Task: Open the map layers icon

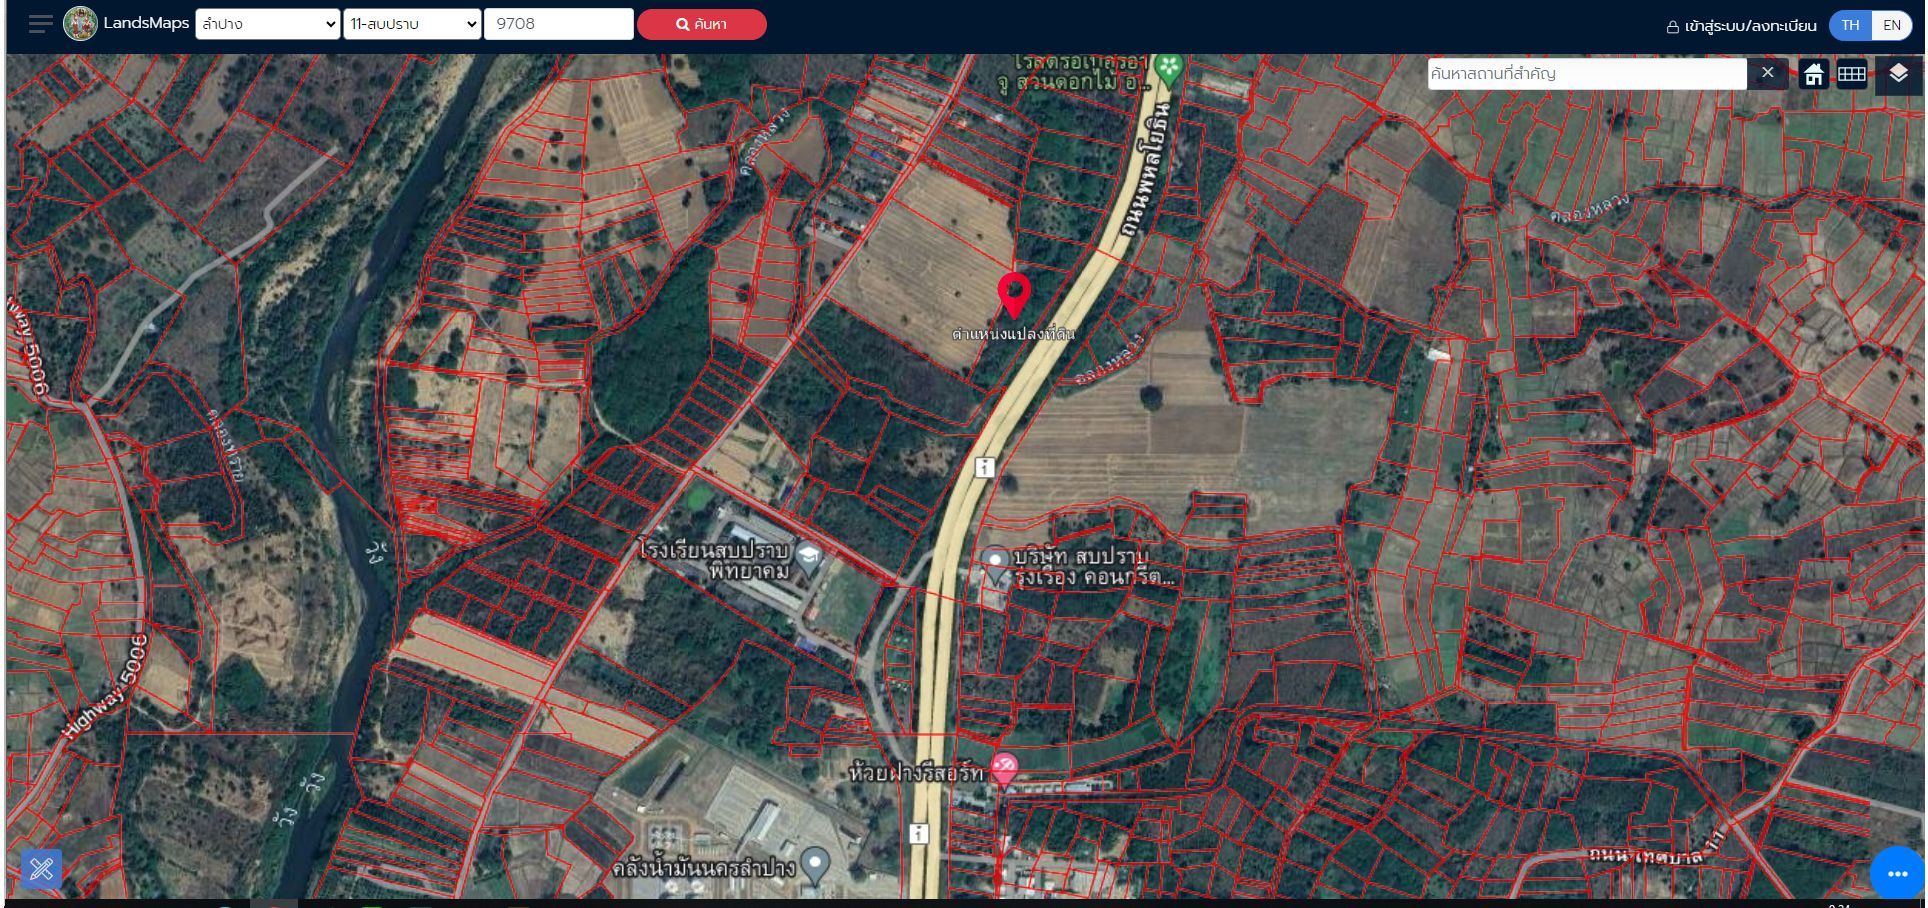Action: pos(1898,74)
